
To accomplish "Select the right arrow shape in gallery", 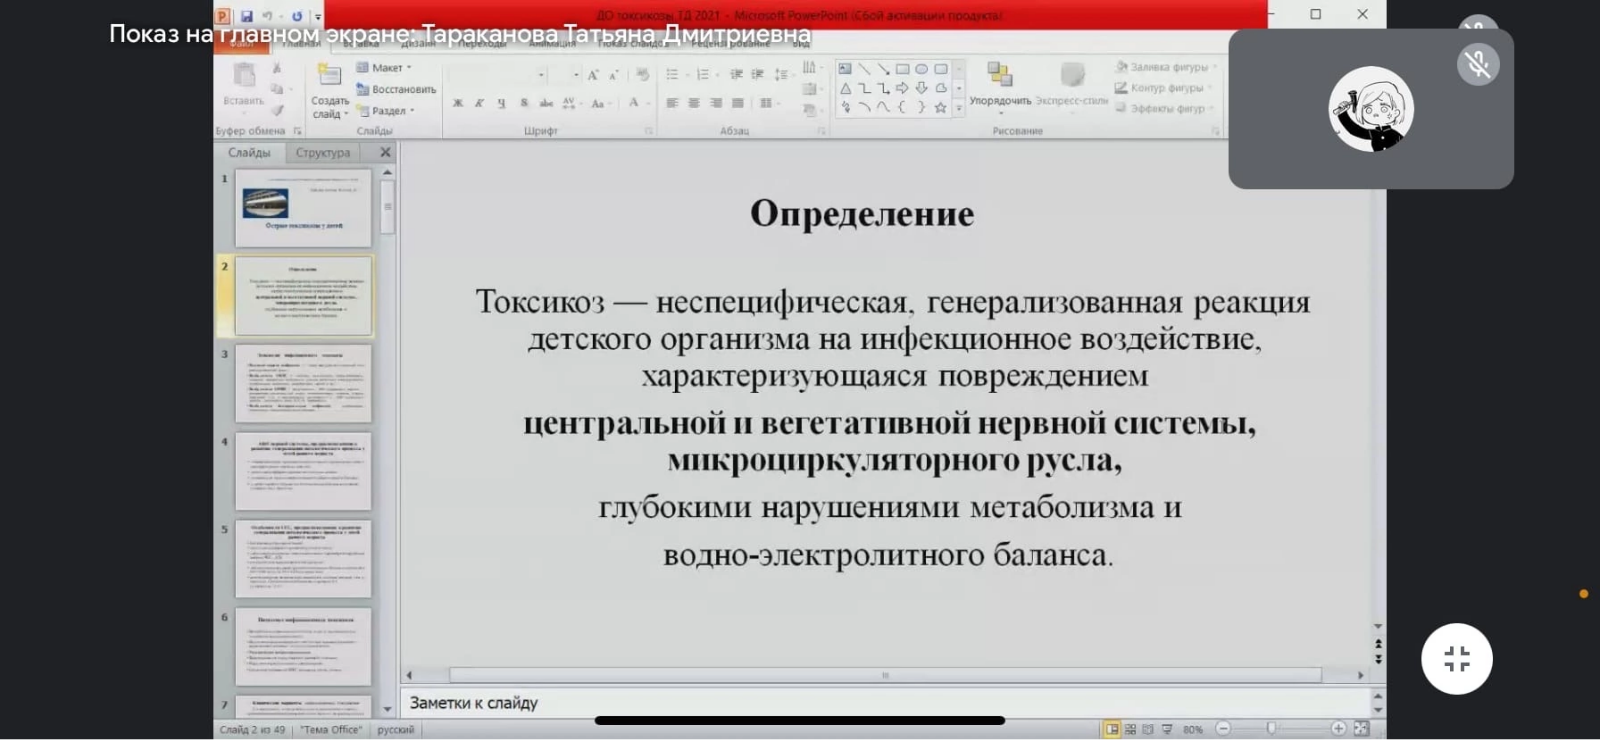I will [x=902, y=88].
